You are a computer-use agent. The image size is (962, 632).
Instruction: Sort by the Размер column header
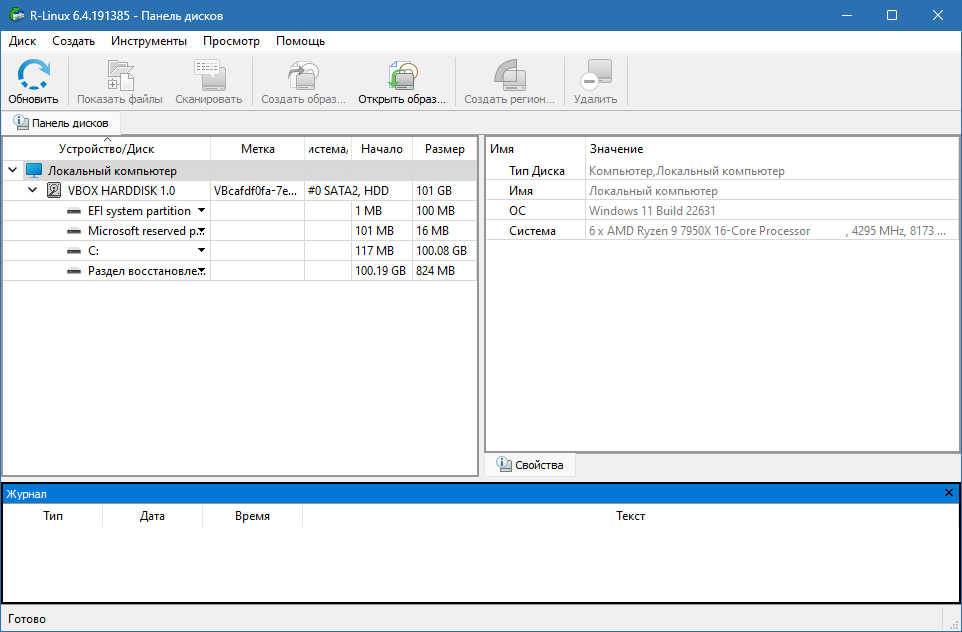445,149
